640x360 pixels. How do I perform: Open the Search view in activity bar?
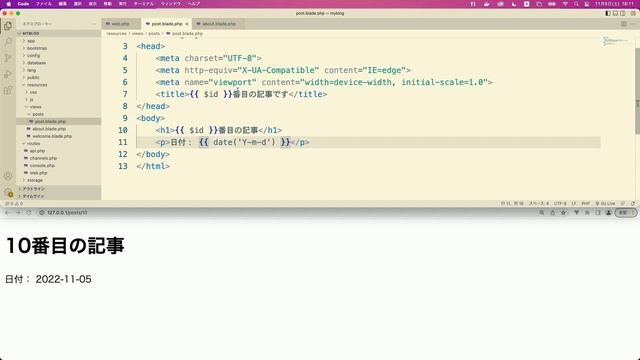click(x=8, y=42)
